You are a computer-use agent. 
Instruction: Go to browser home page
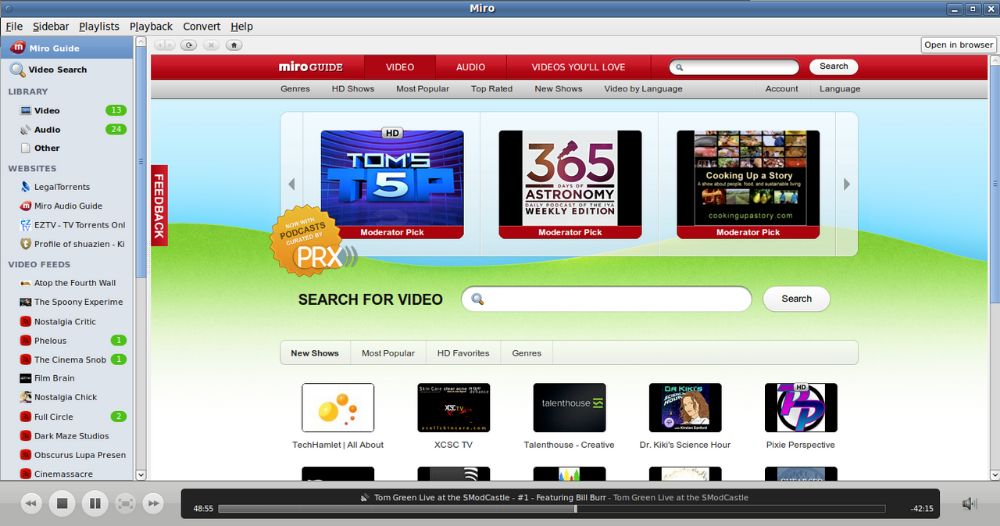[234, 45]
